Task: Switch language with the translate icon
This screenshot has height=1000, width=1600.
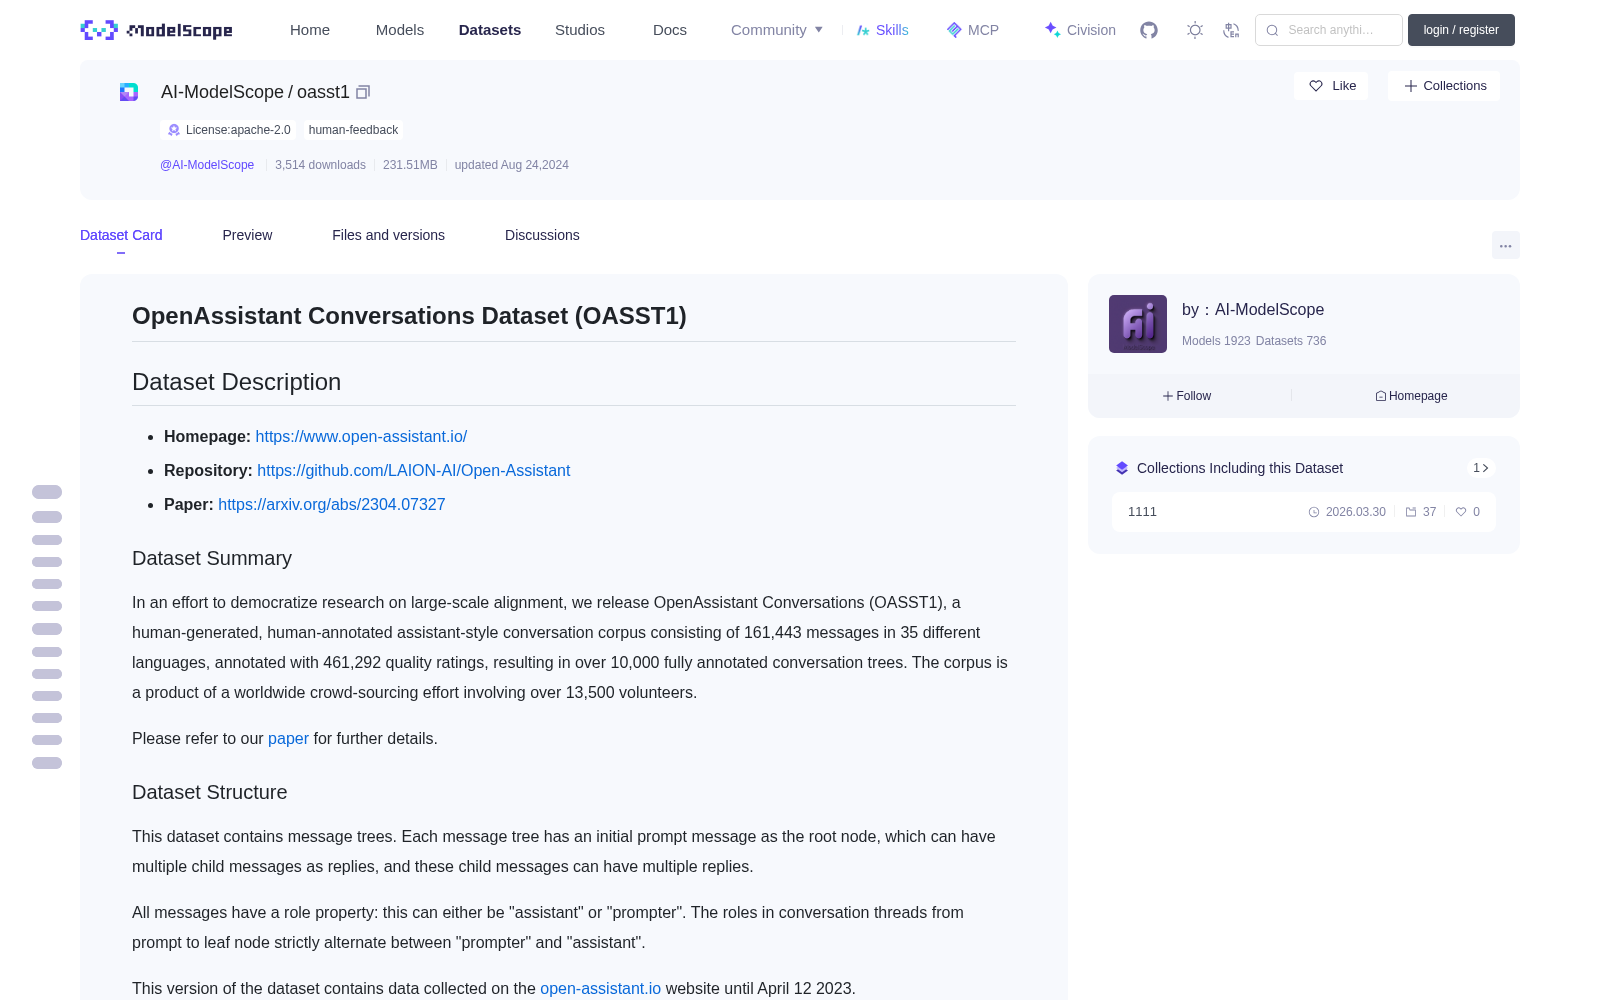Action: point(1231,30)
